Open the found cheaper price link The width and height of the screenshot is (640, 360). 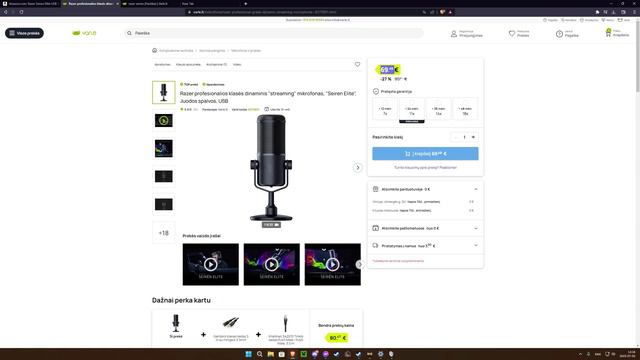(x=425, y=167)
